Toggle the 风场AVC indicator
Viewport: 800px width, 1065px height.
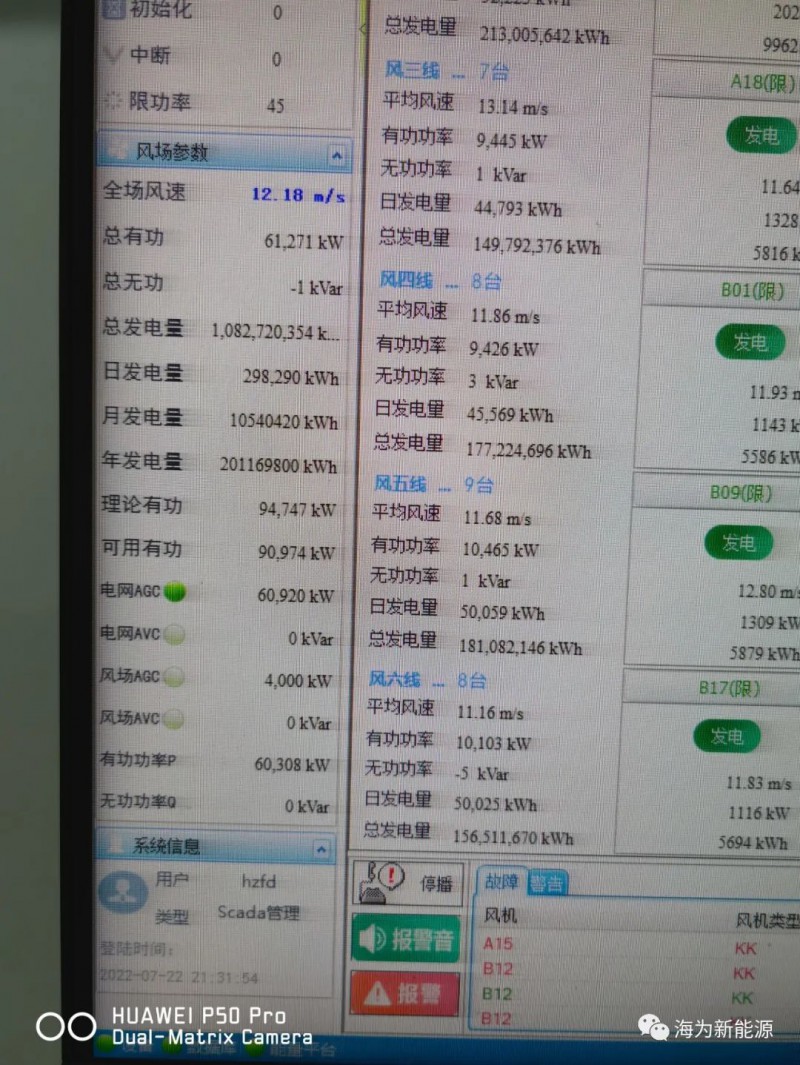pos(173,719)
